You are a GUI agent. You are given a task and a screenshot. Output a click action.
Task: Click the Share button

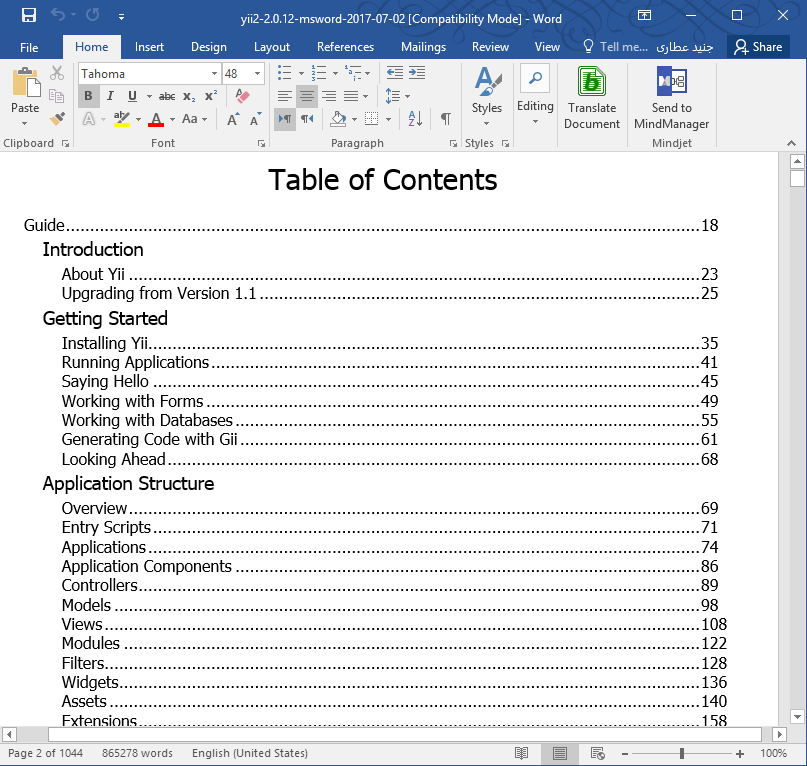[x=758, y=47]
